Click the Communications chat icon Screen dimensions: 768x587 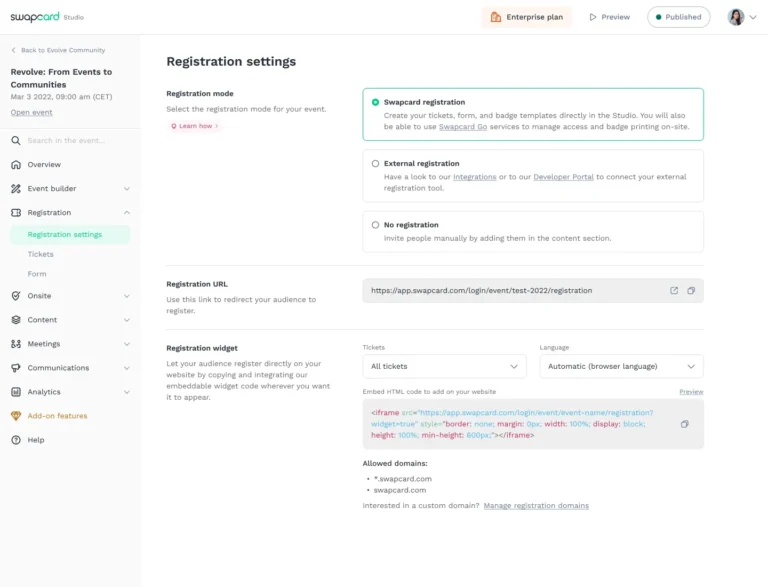16,368
